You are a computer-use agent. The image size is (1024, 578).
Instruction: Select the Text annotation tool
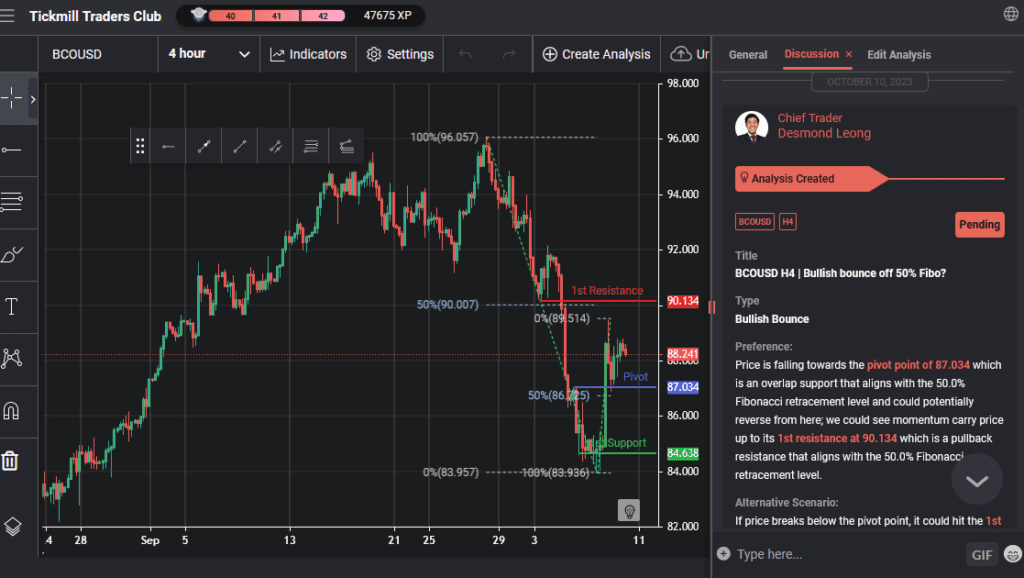(14, 307)
